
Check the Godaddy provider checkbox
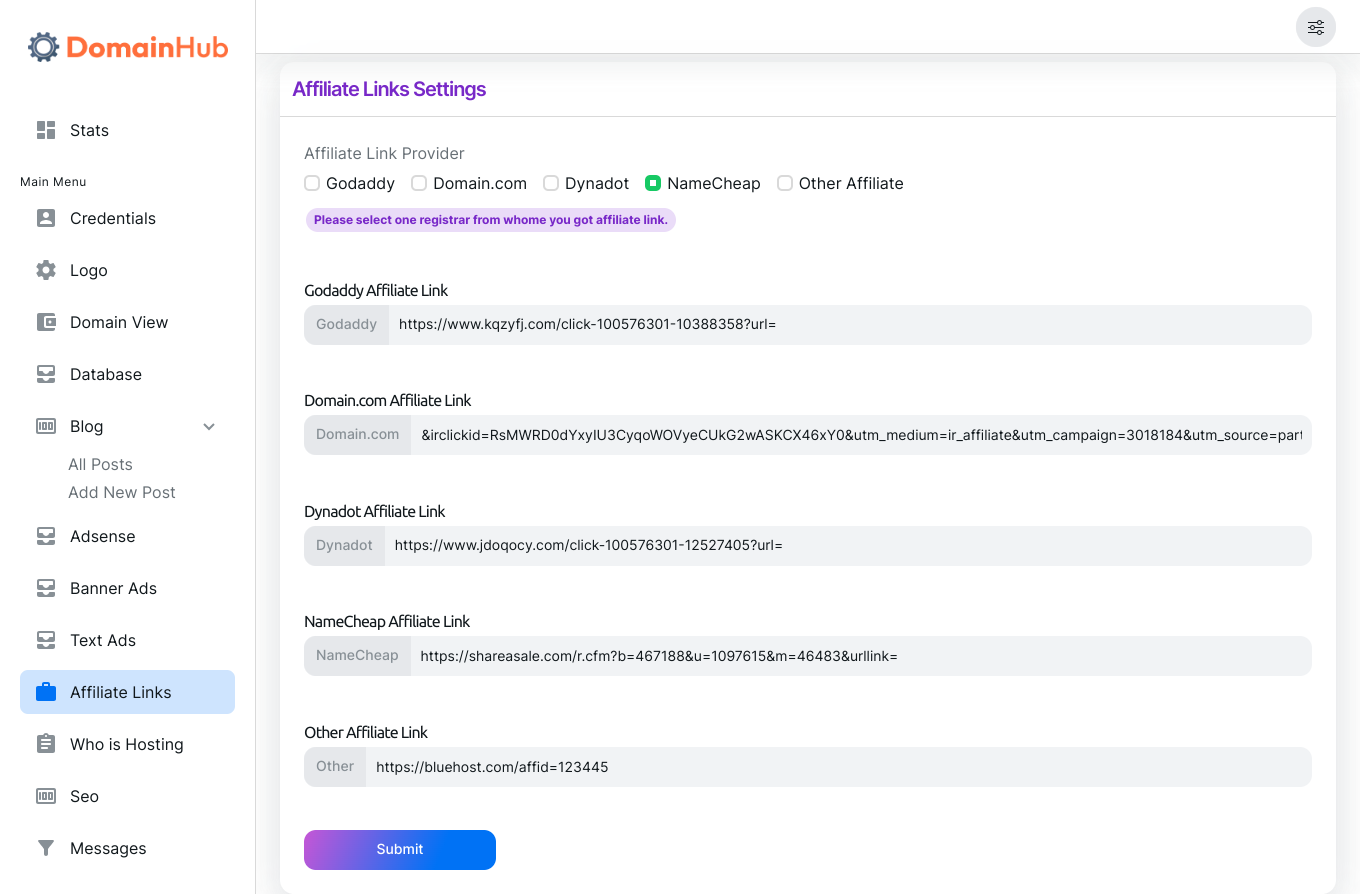(x=312, y=183)
